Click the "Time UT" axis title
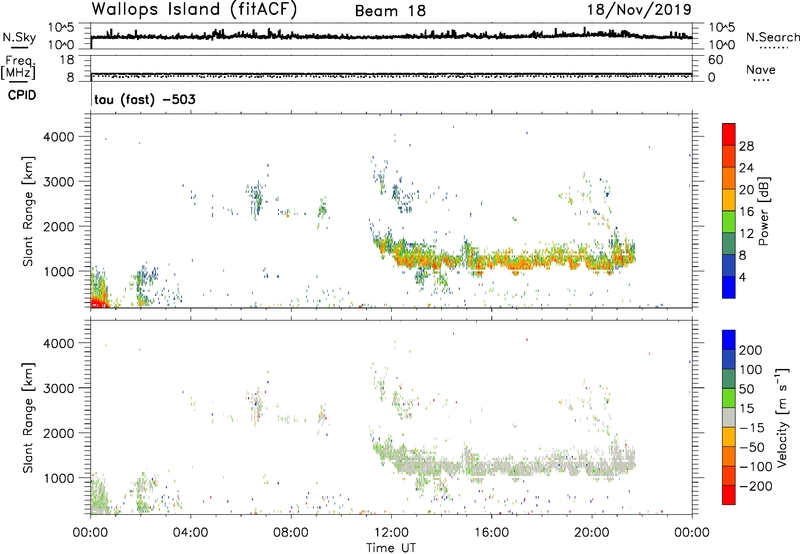The height and width of the screenshot is (554, 800). pyautogui.click(x=391, y=548)
